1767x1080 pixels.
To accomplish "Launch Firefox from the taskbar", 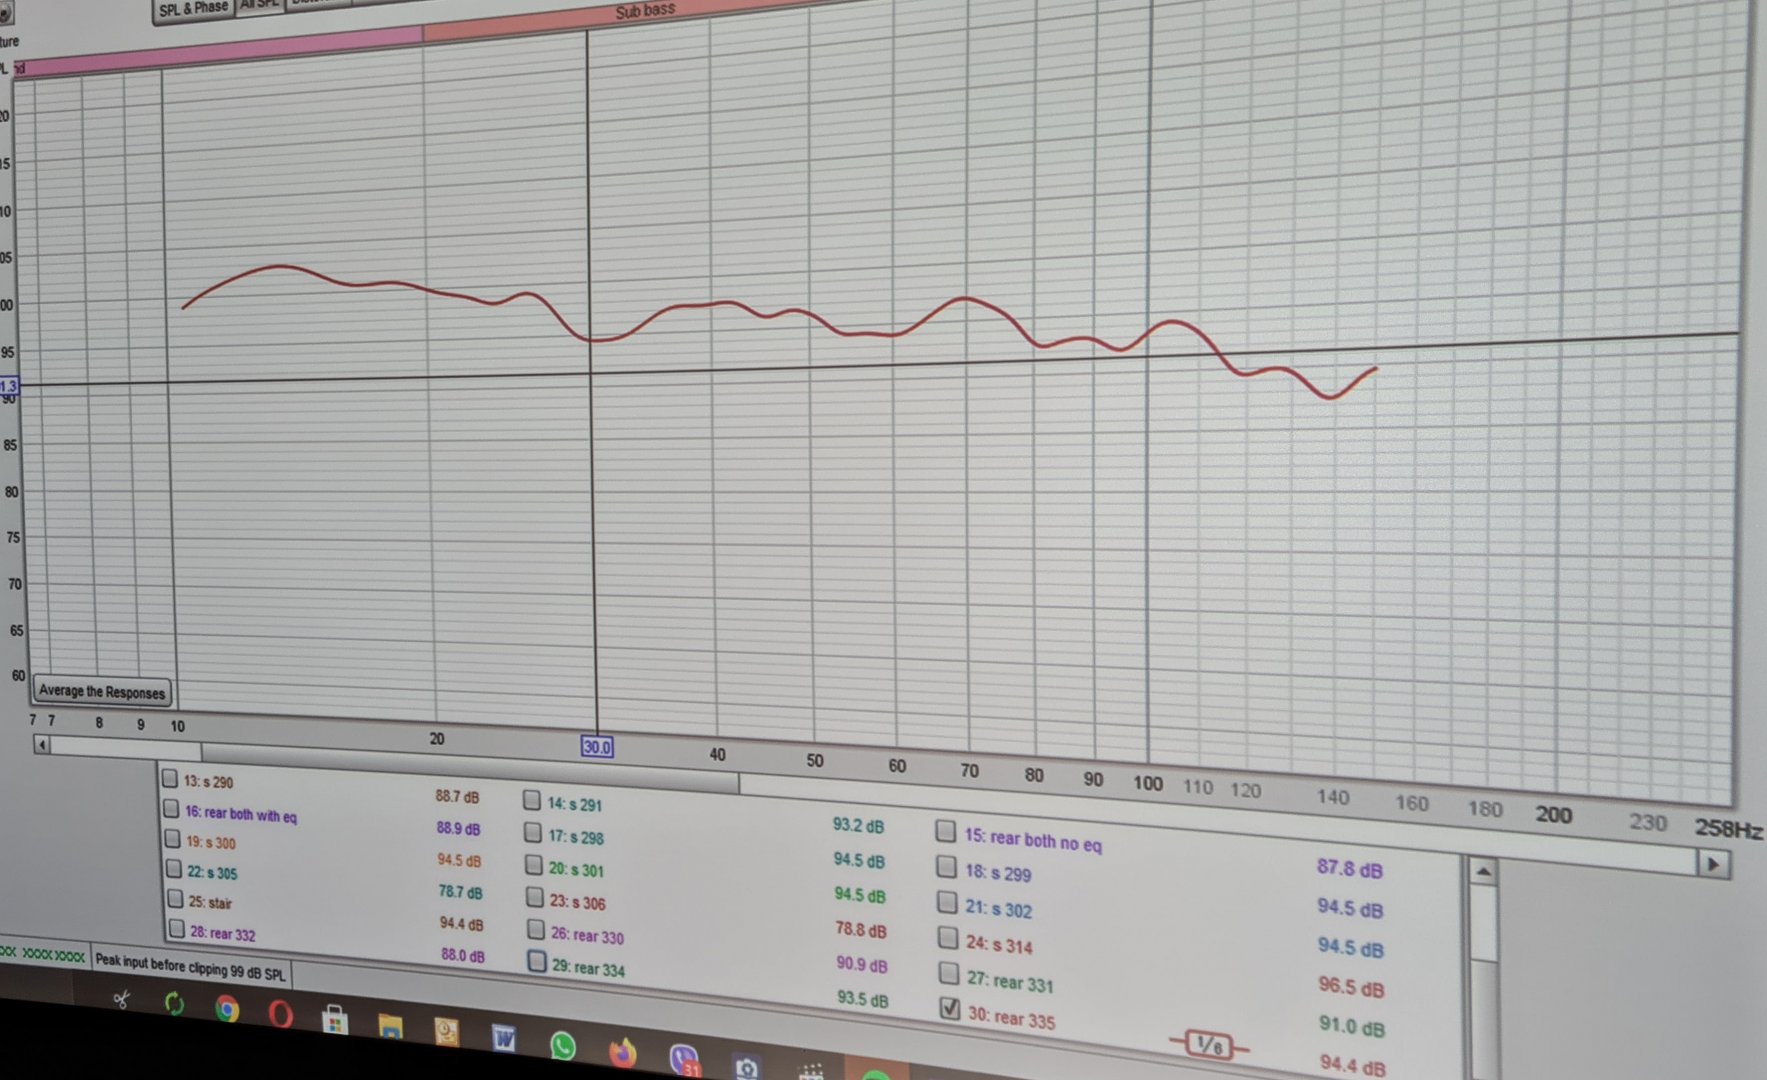I will pos(622,1052).
